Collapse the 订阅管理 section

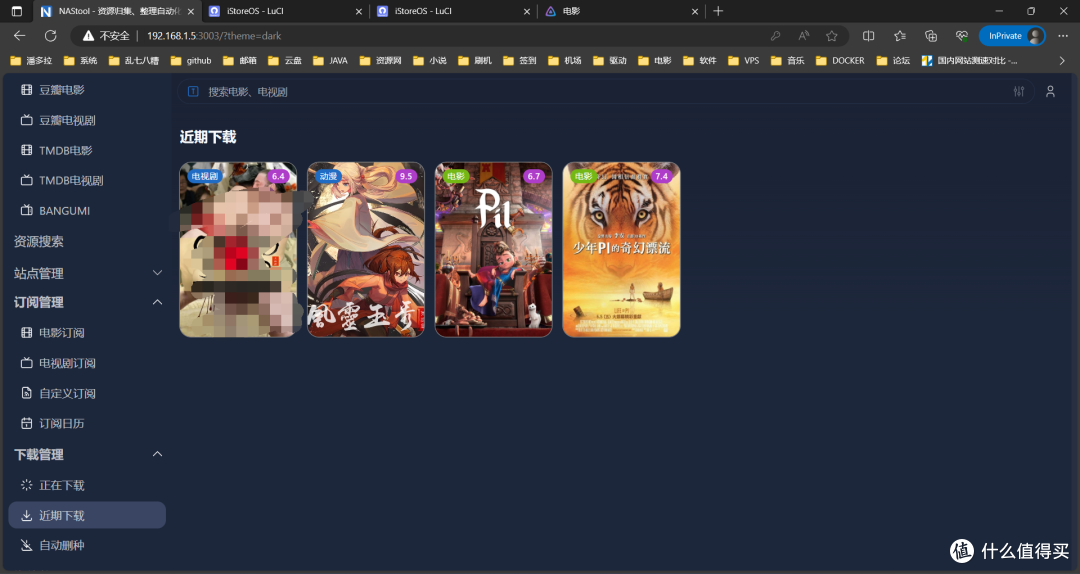[x=87, y=303]
